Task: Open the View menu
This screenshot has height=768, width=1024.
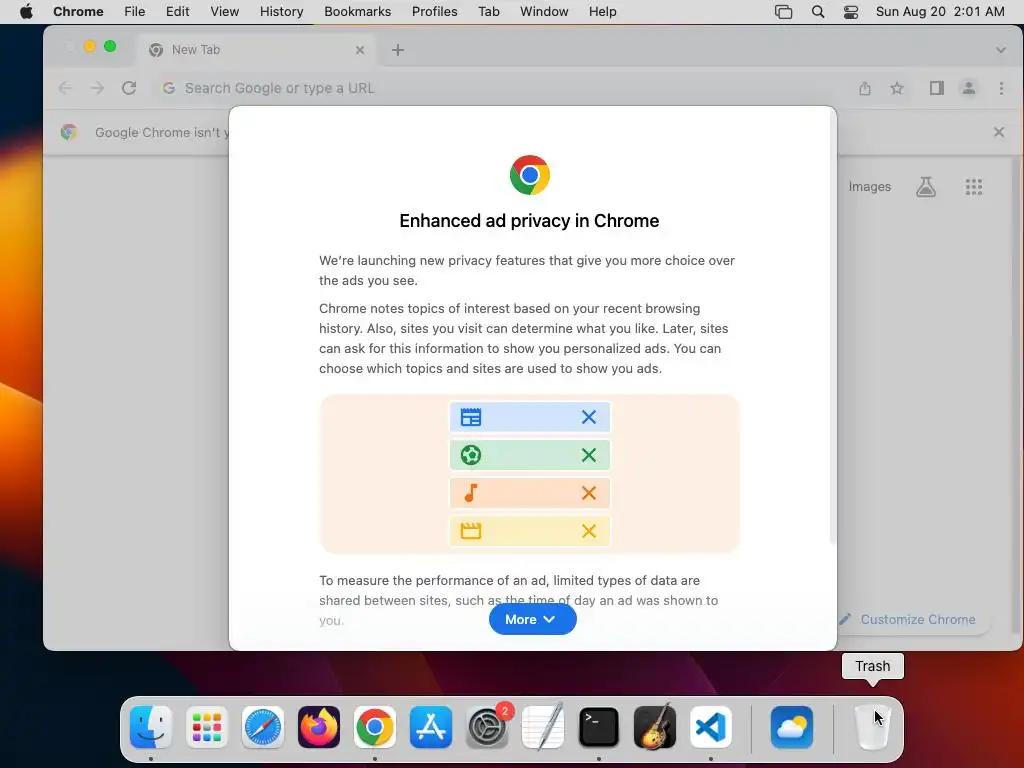Action: [x=225, y=11]
